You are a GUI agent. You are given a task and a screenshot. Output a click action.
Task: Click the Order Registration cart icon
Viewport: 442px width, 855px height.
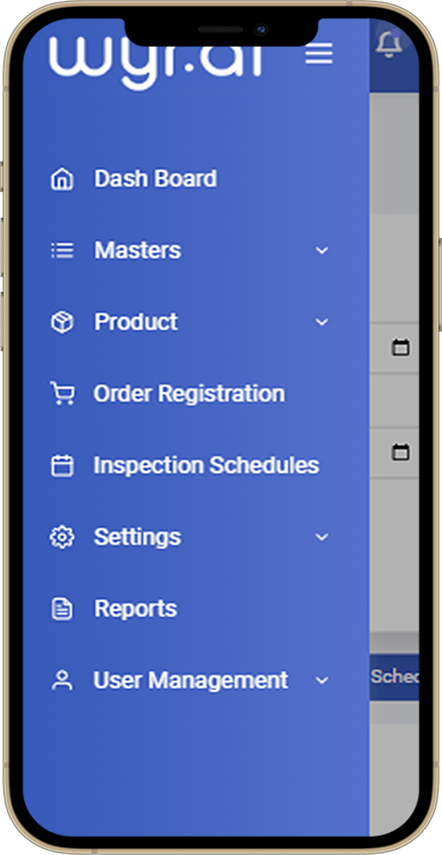pyautogui.click(x=62, y=393)
